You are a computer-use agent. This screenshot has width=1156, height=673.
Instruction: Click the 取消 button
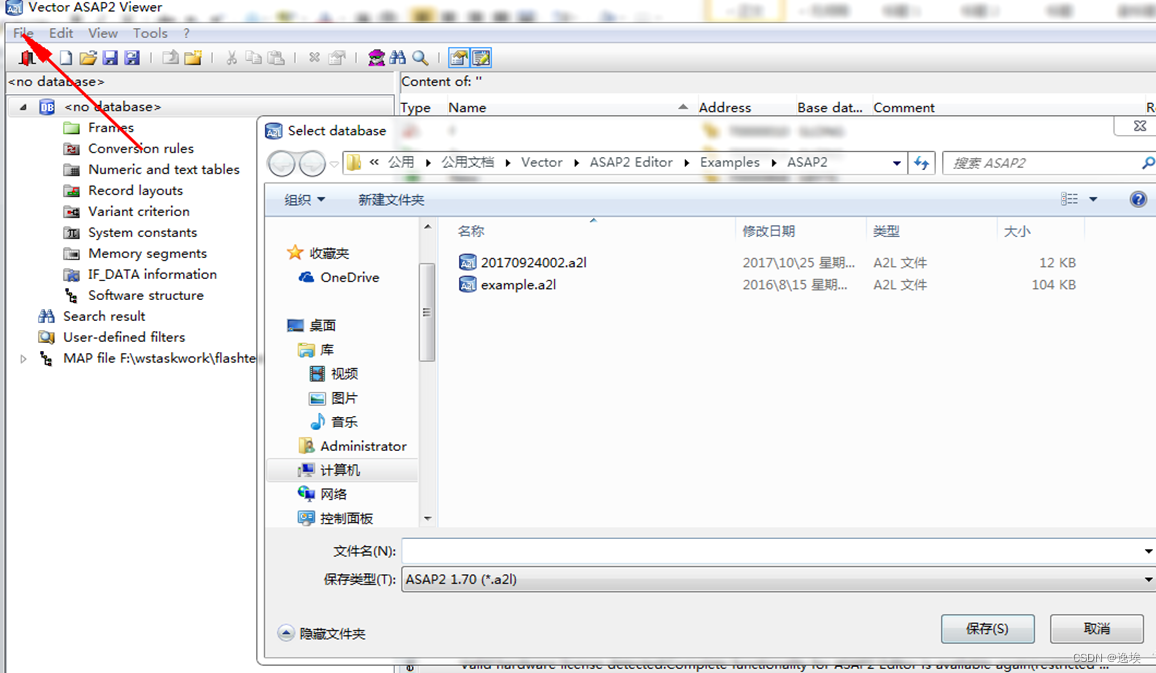tap(1096, 629)
